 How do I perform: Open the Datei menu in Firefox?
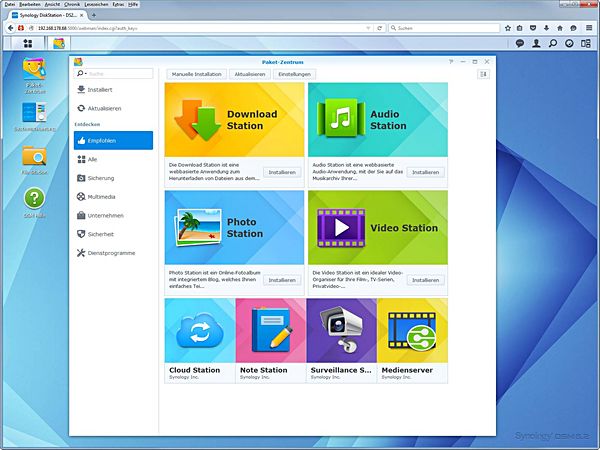click(x=10, y=4)
